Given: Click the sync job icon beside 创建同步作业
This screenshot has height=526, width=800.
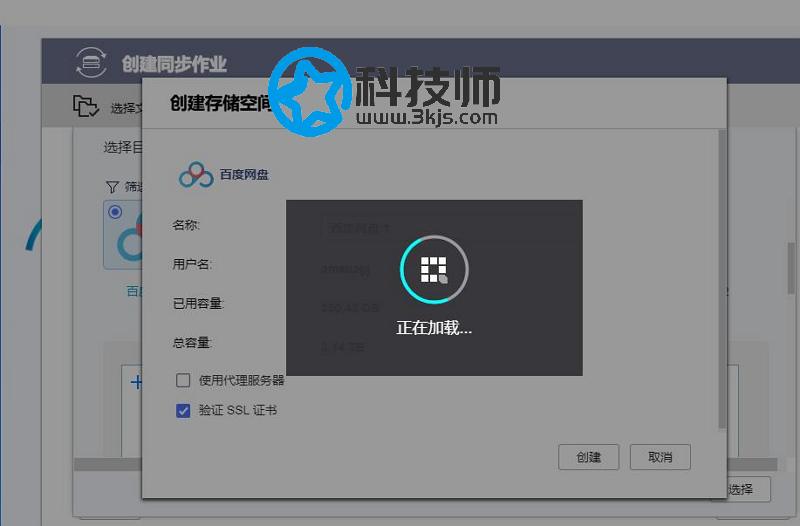Looking at the screenshot, I should point(91,63).
